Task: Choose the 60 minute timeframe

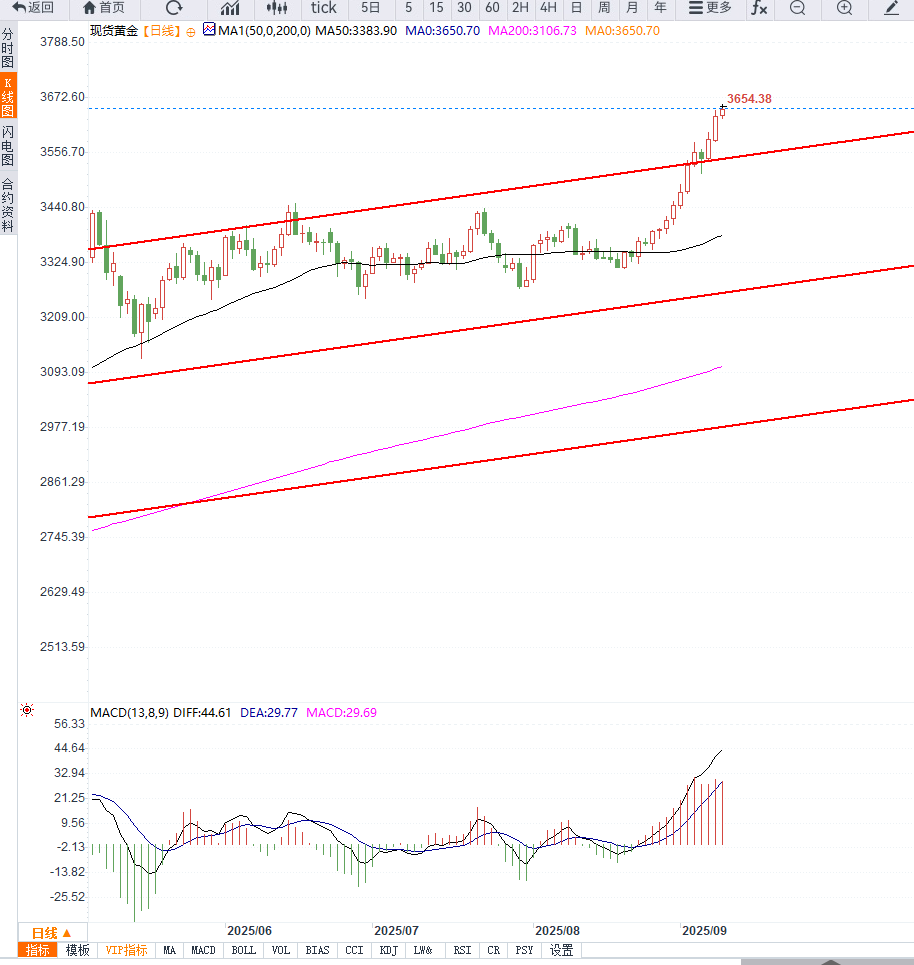Action: click(x=492, y=8)
